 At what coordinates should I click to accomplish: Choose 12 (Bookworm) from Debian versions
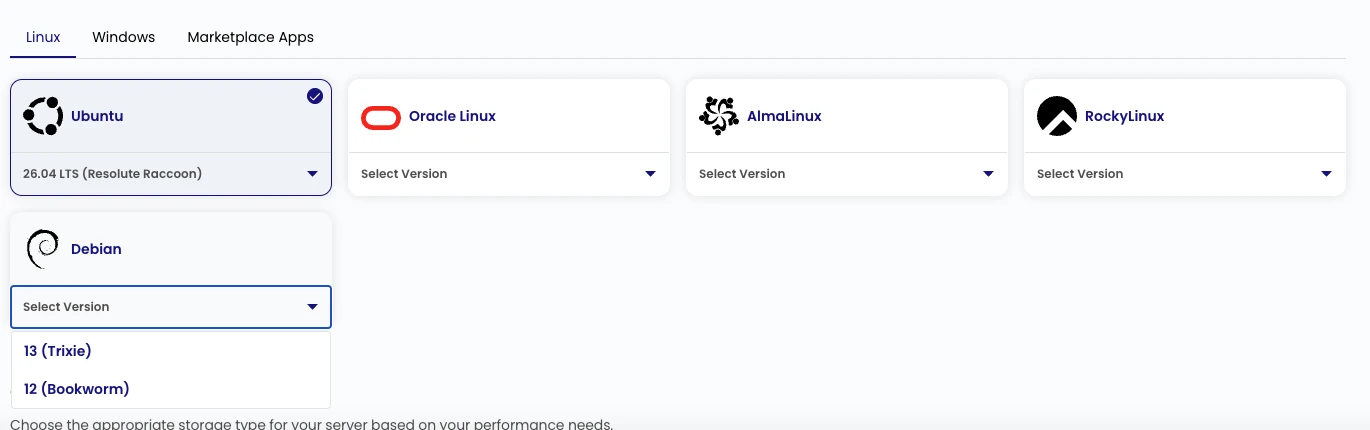(171, 389)
